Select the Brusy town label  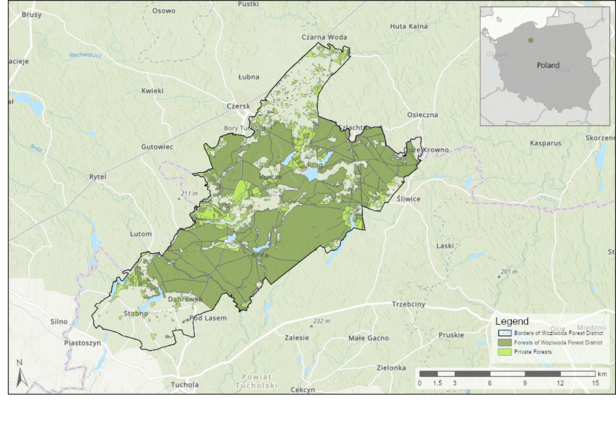click(x=31, y=16)
